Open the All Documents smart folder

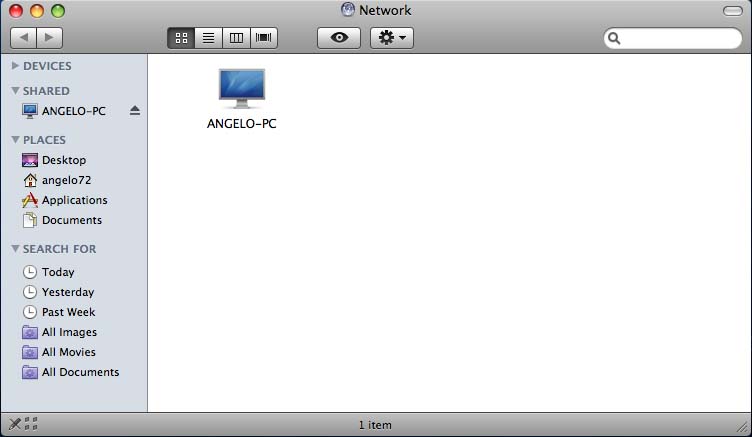(x=70, y=372)
